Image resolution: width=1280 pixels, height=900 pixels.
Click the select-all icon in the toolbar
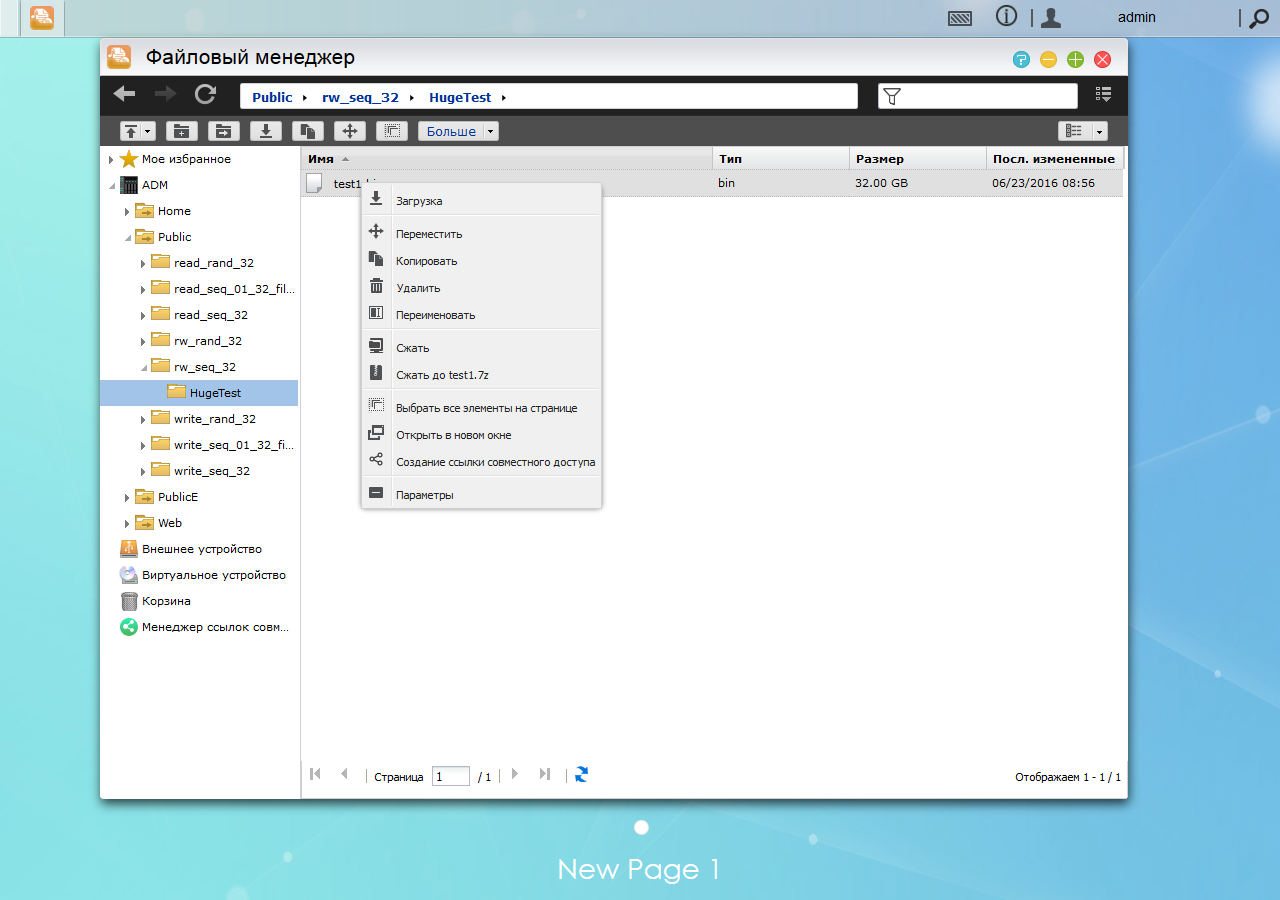(x=391, y=131)
